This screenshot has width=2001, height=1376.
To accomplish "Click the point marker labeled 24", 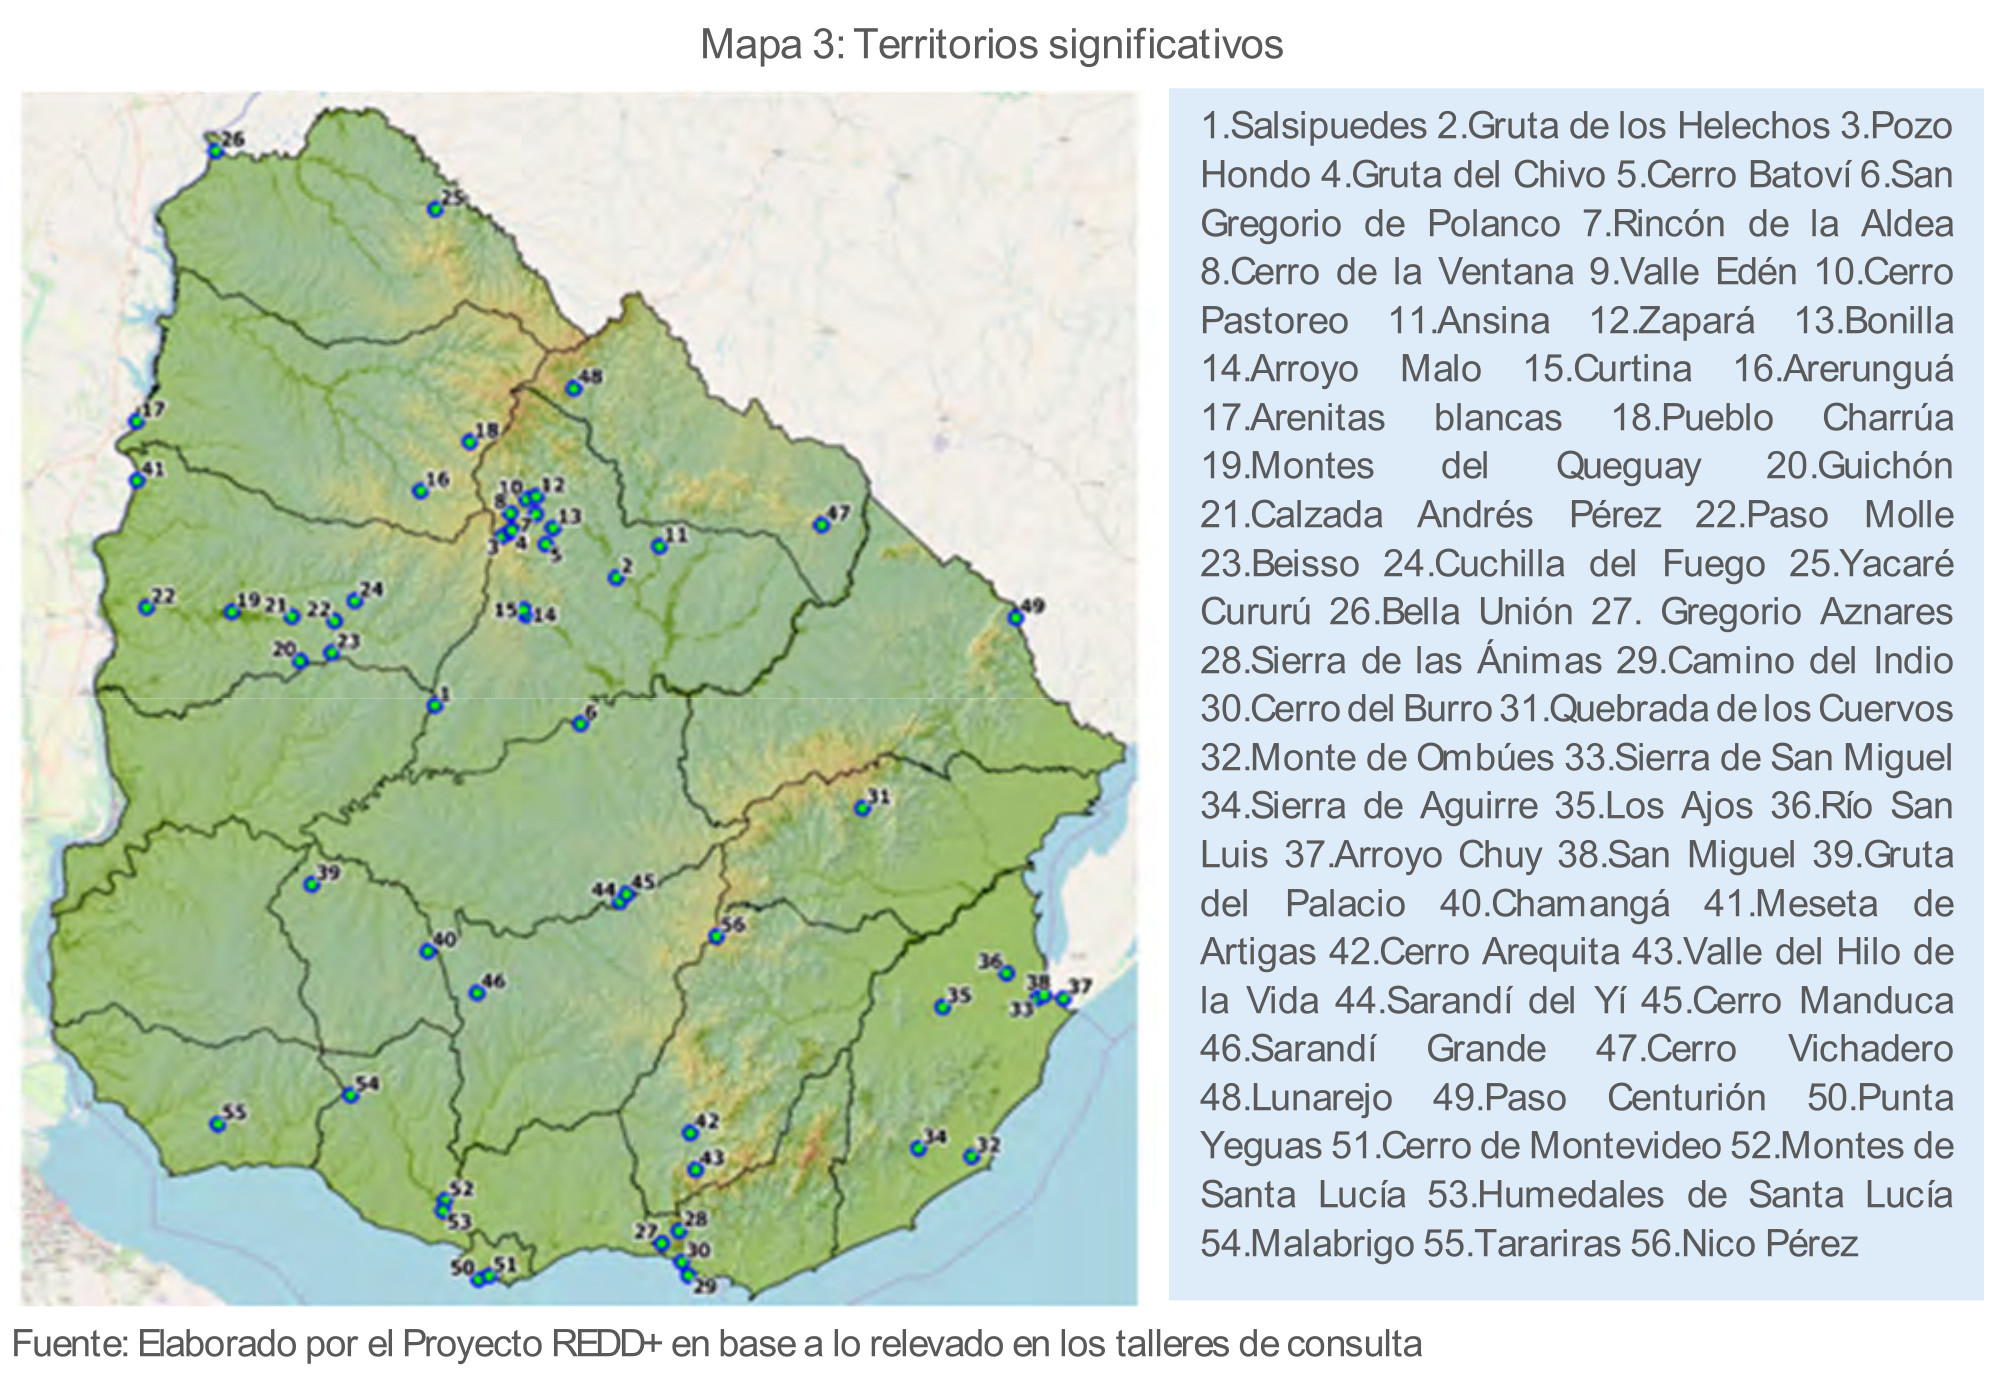I will (x=354, y=601).
